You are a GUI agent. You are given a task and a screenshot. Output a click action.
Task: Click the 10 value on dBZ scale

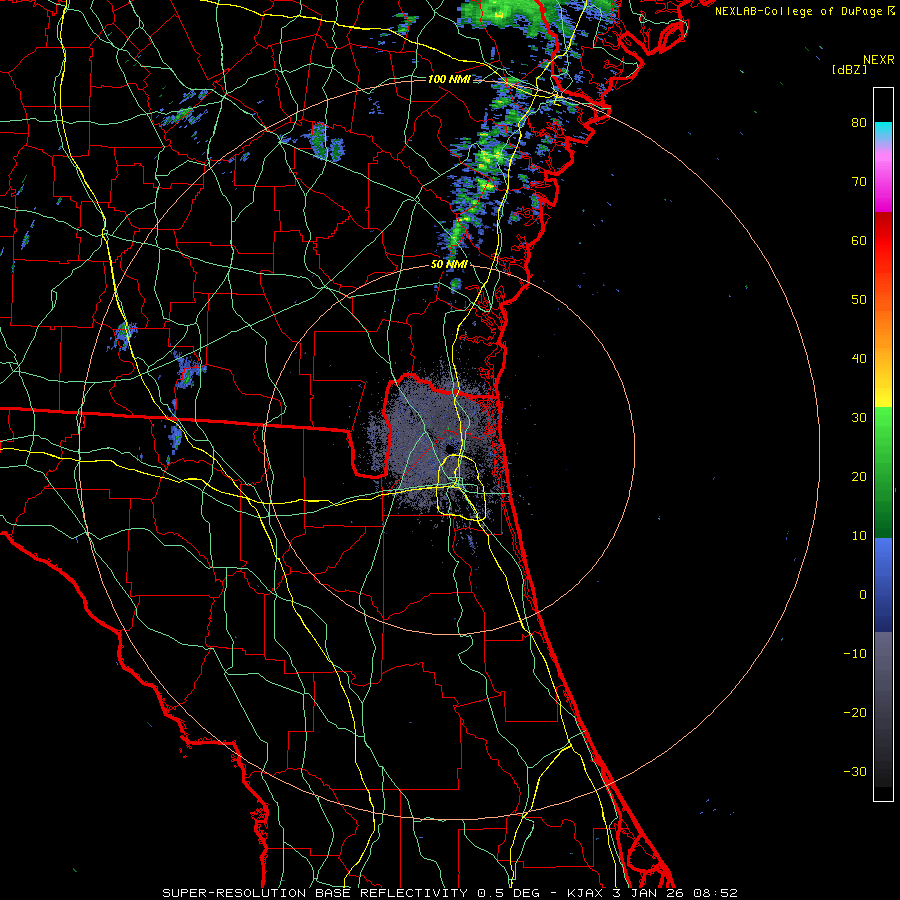pos(859,536)
